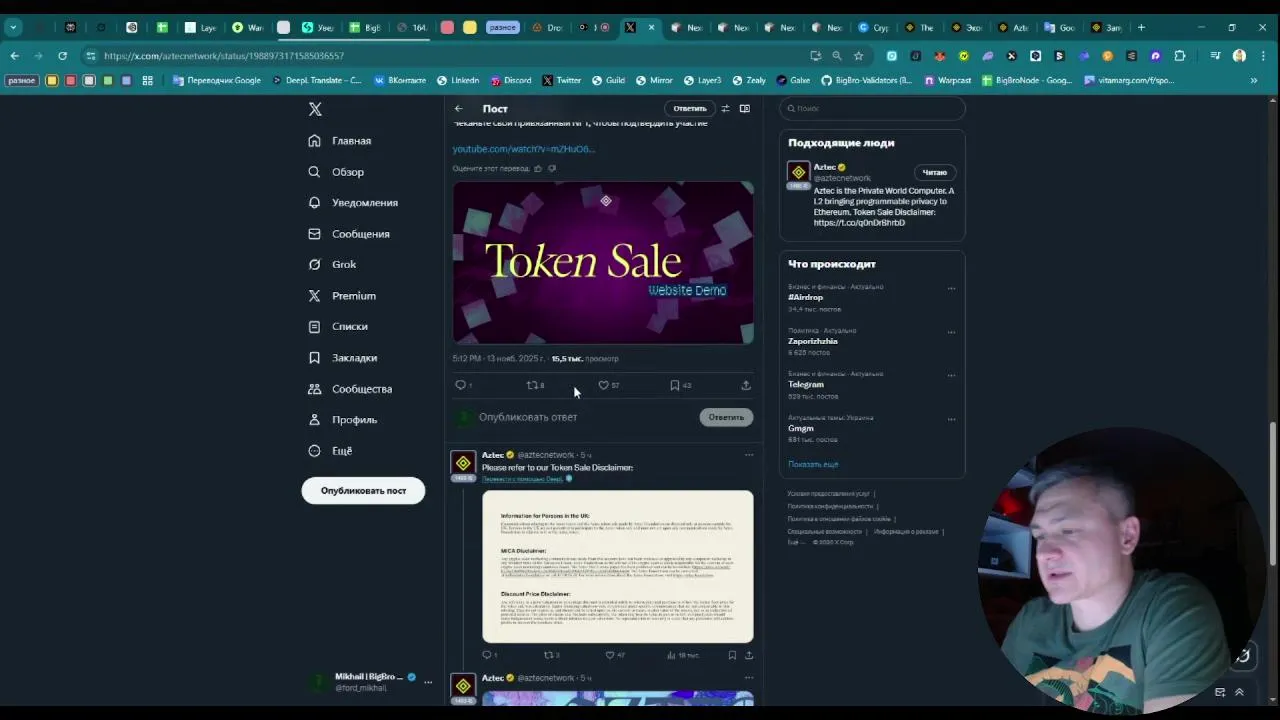This screenshot has width=1280, height=720.
Task: Open more options for #Airdrop trend
Action: 951,288
